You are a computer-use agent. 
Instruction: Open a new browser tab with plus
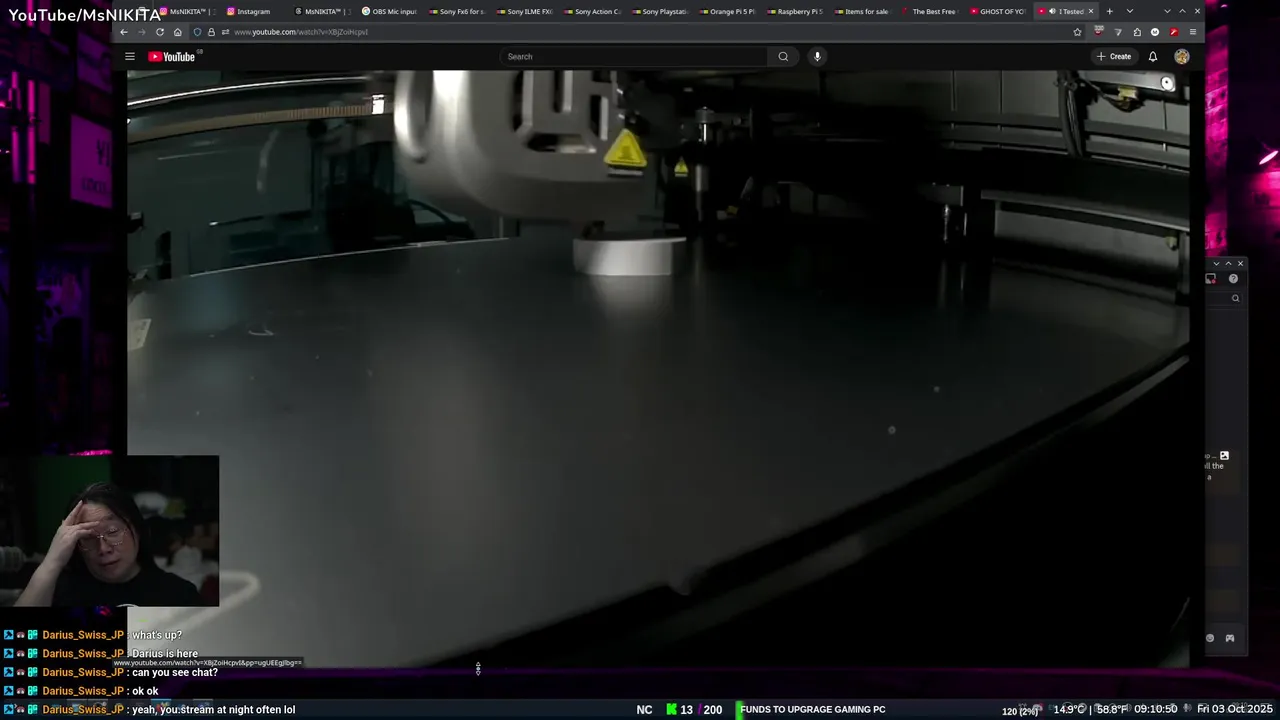[1109, 11]
